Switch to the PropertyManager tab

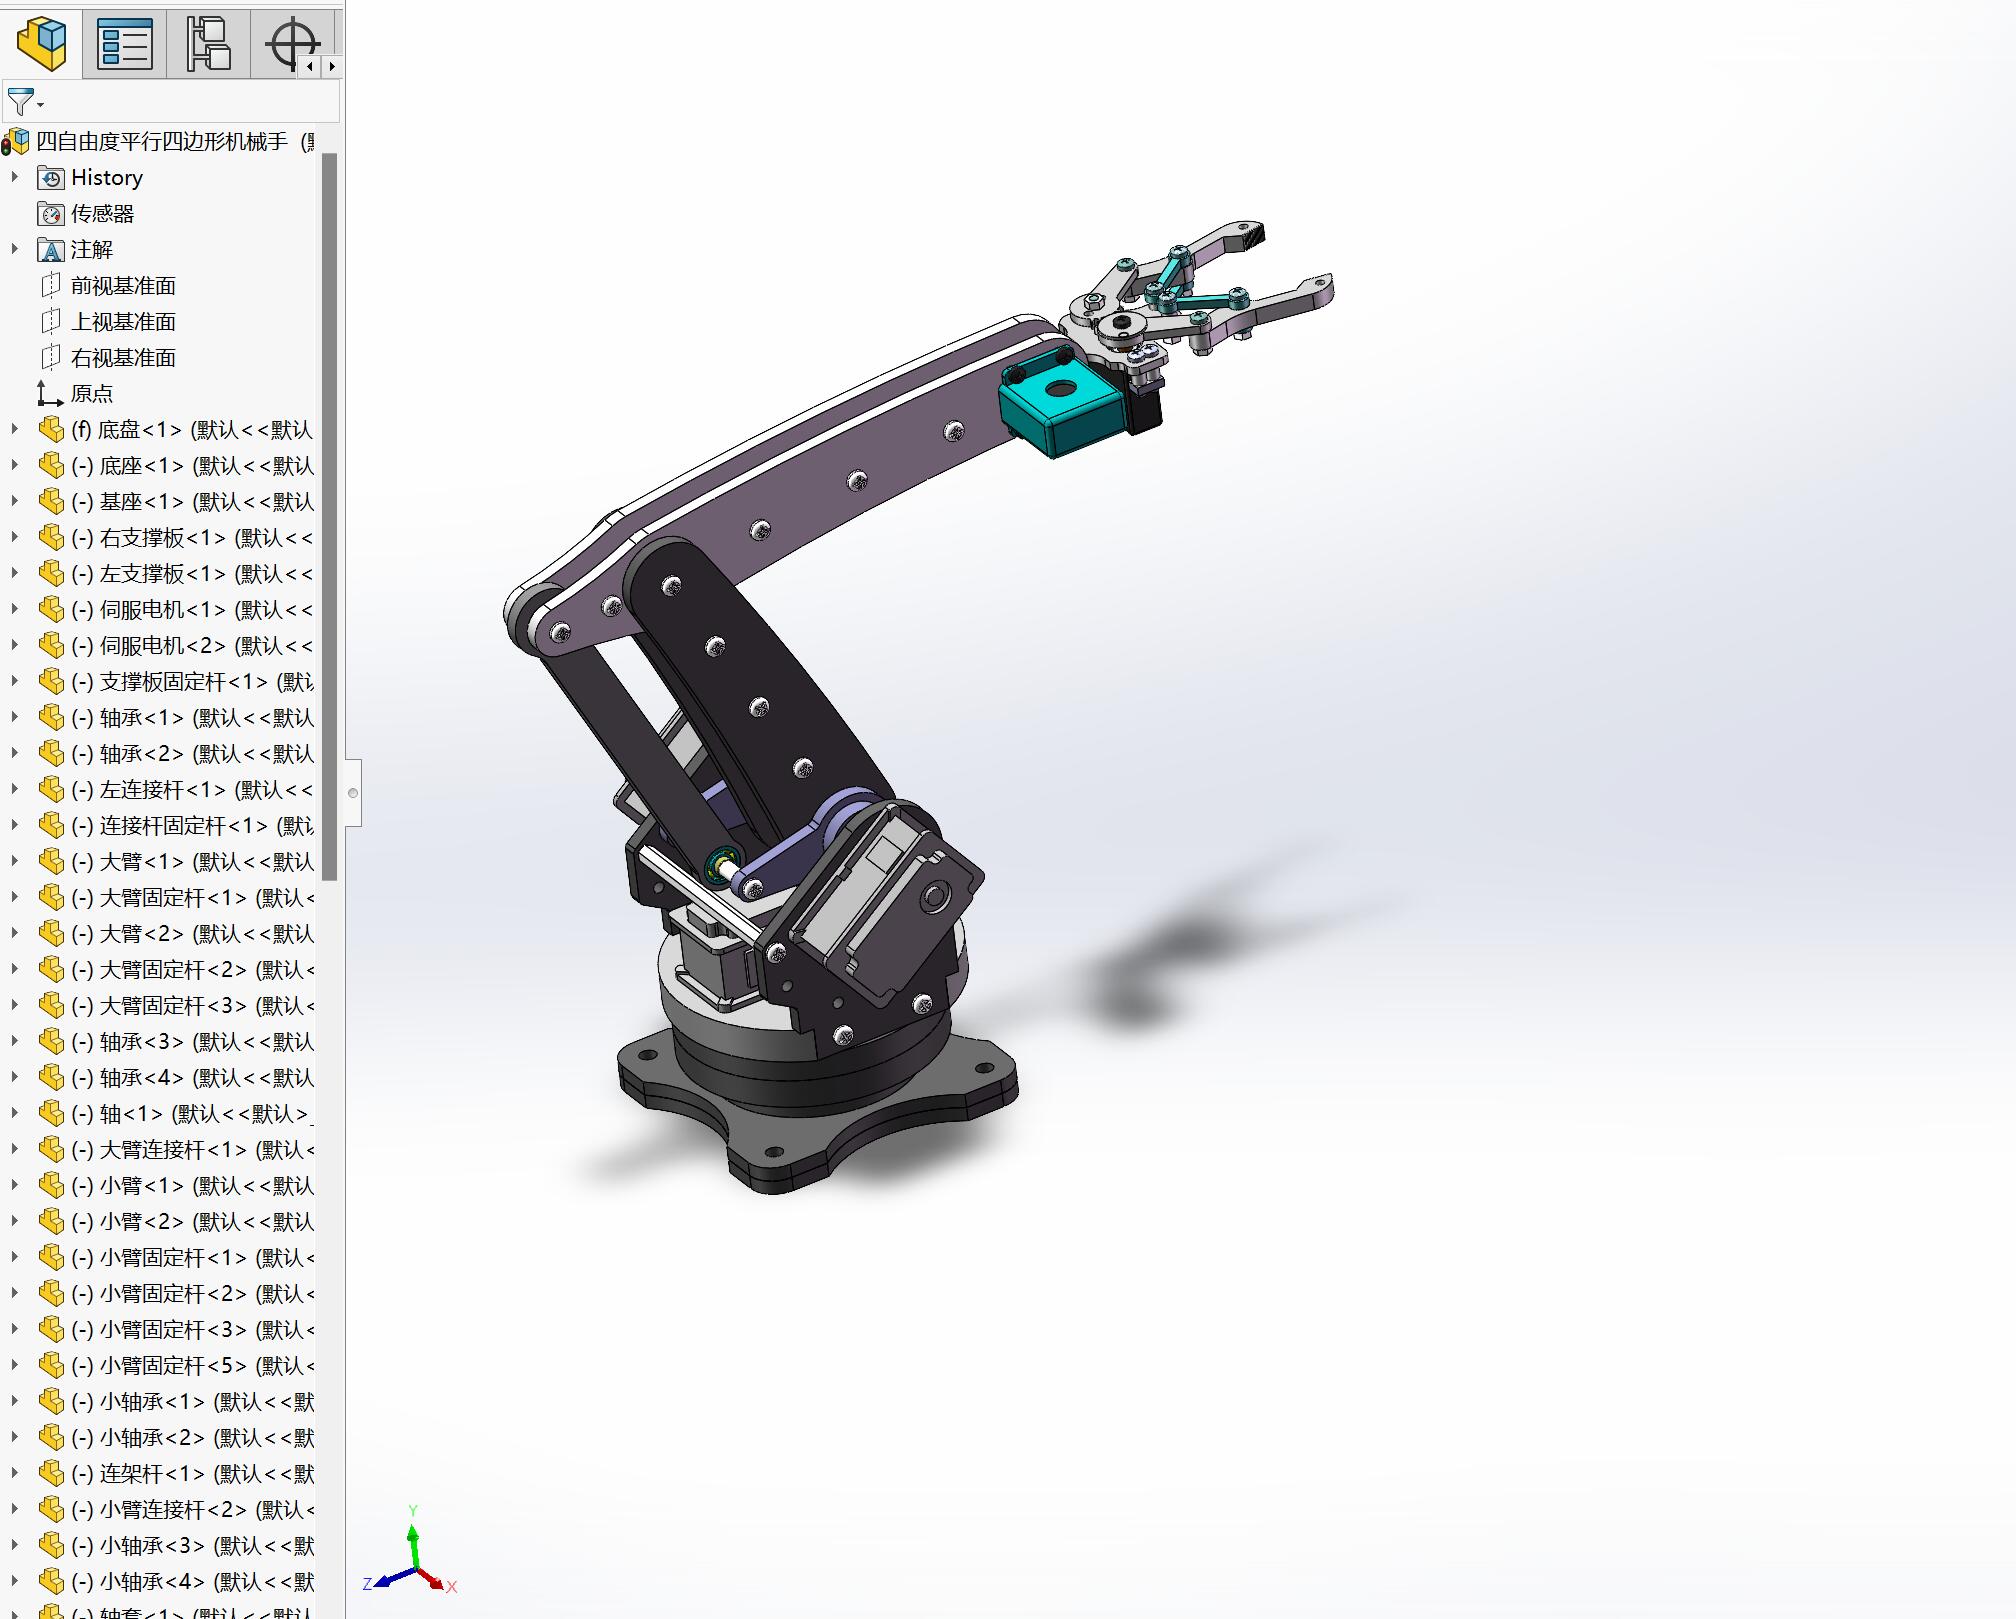click(x=125, y=43)
